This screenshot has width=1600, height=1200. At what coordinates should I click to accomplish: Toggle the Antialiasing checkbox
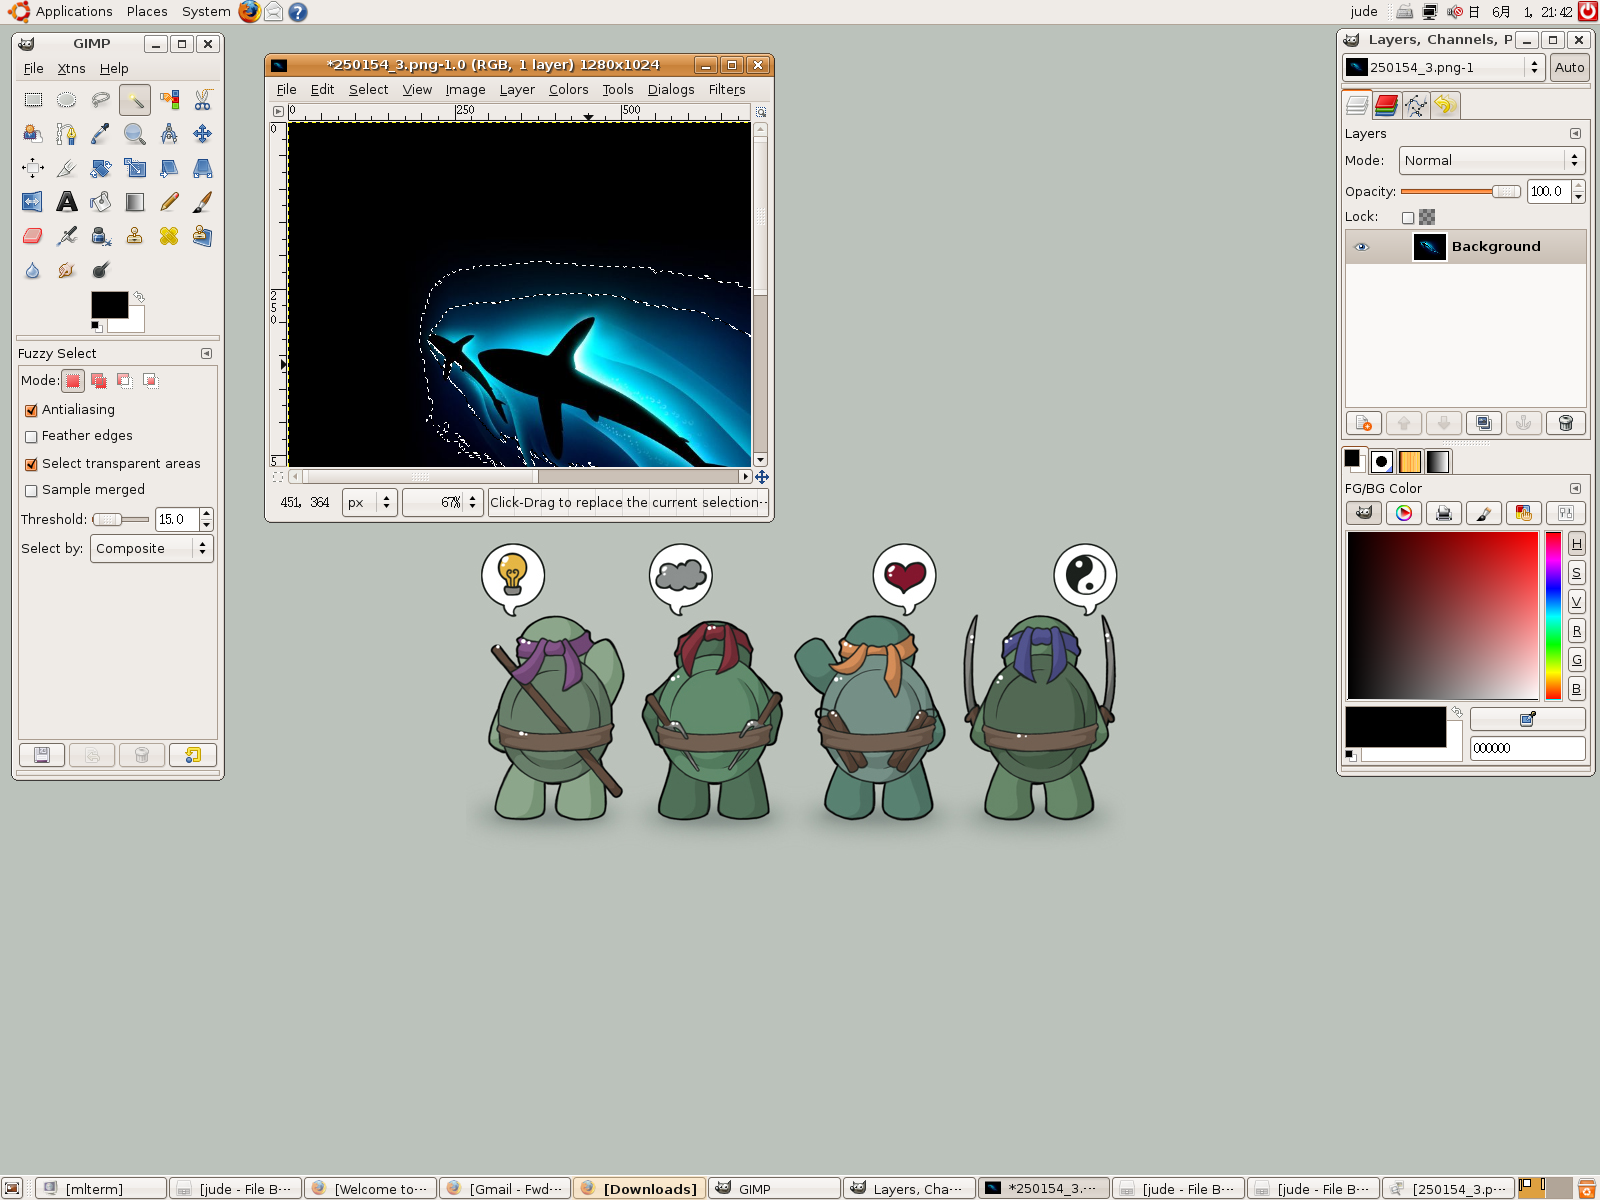pos(31,410)
